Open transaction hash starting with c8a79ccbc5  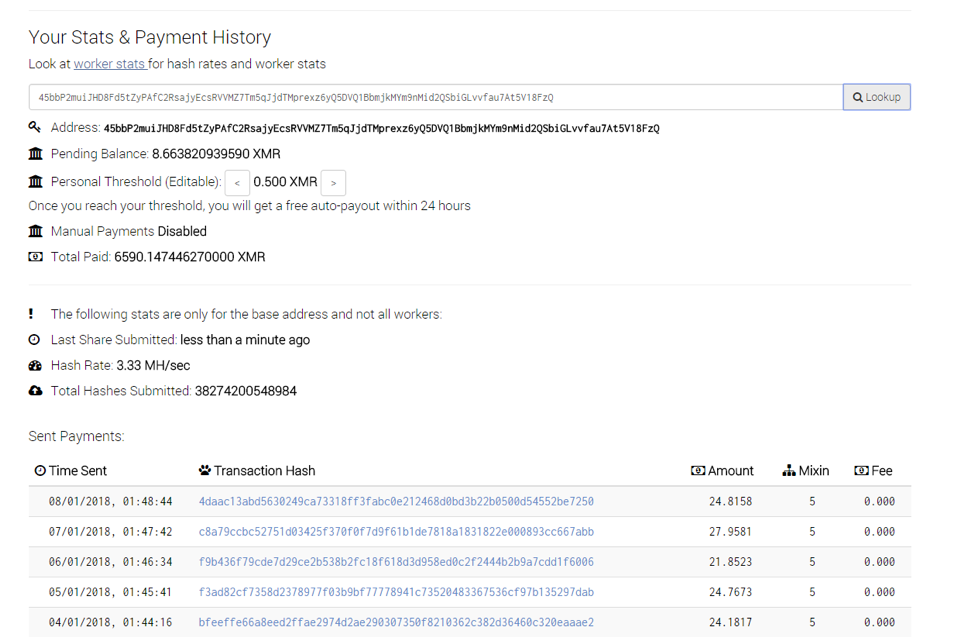click(396, 532)
